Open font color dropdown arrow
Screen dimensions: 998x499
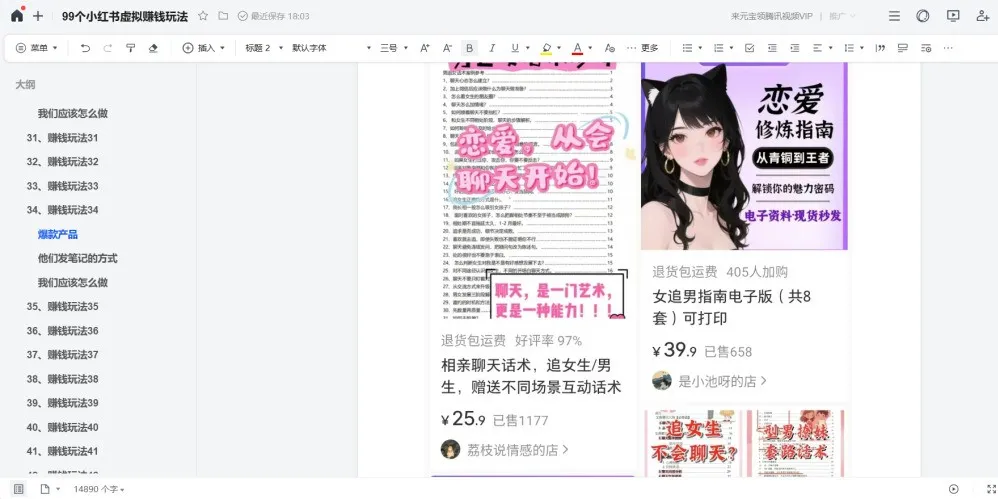(590, 48)
